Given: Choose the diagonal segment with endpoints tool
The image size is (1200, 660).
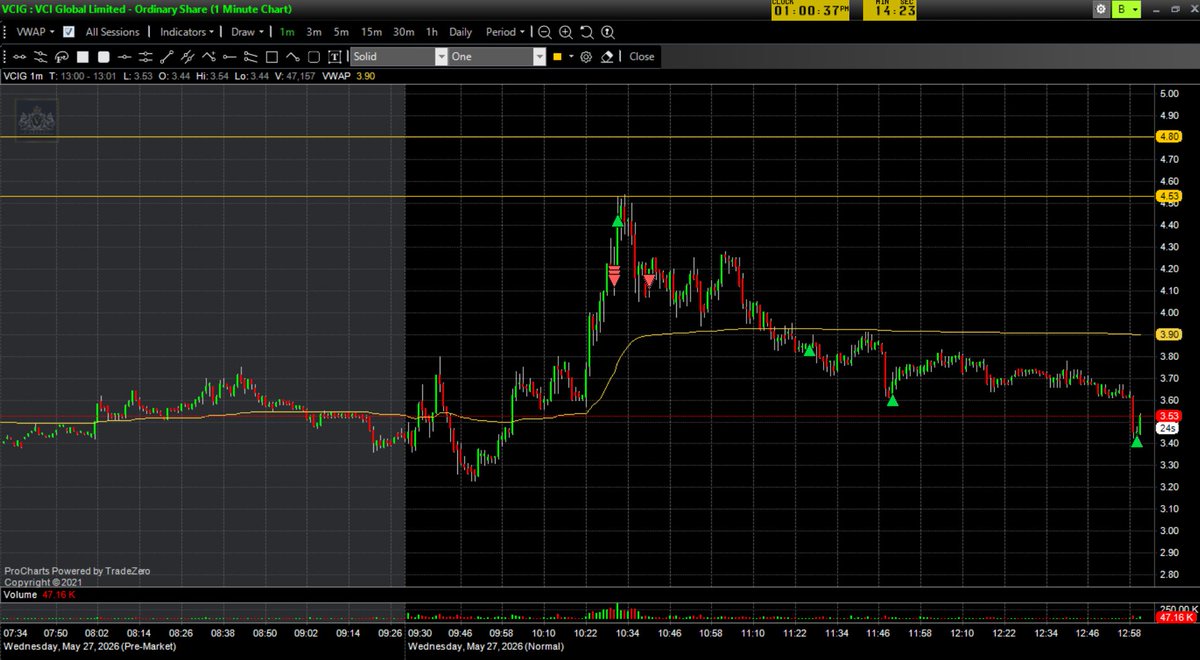Looking at the screenshot, I should click(x=166, y=57).
